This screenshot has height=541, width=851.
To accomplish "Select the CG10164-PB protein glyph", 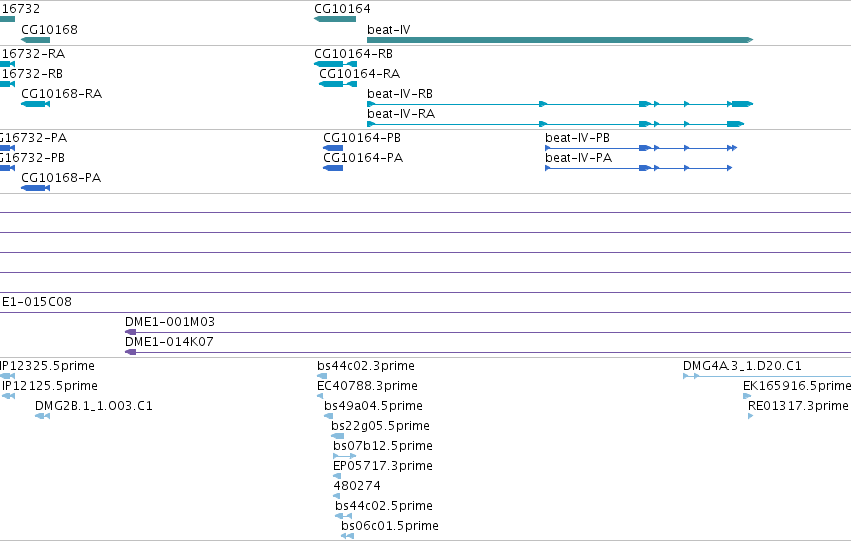I will [333, 148].
